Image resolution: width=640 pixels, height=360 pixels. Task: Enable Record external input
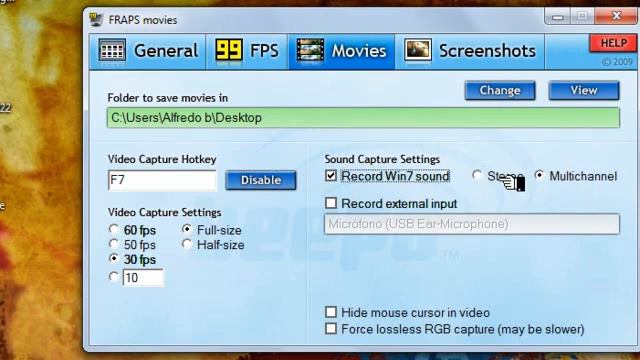click(331, 203)
